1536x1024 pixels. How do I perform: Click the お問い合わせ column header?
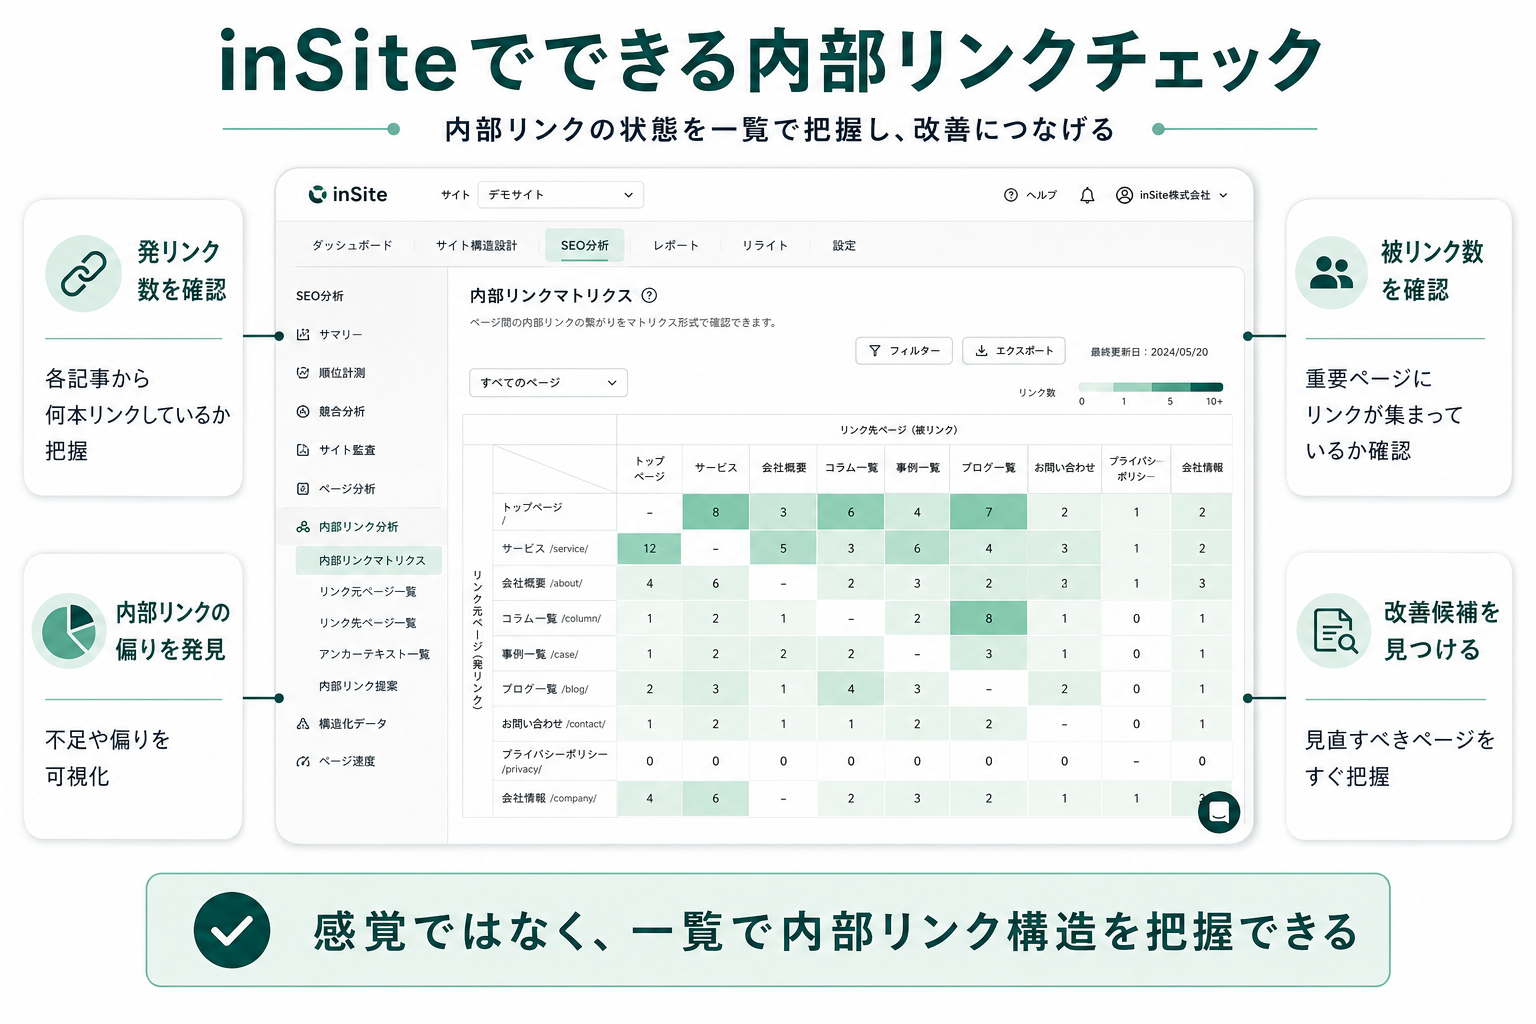[1064, 467]
